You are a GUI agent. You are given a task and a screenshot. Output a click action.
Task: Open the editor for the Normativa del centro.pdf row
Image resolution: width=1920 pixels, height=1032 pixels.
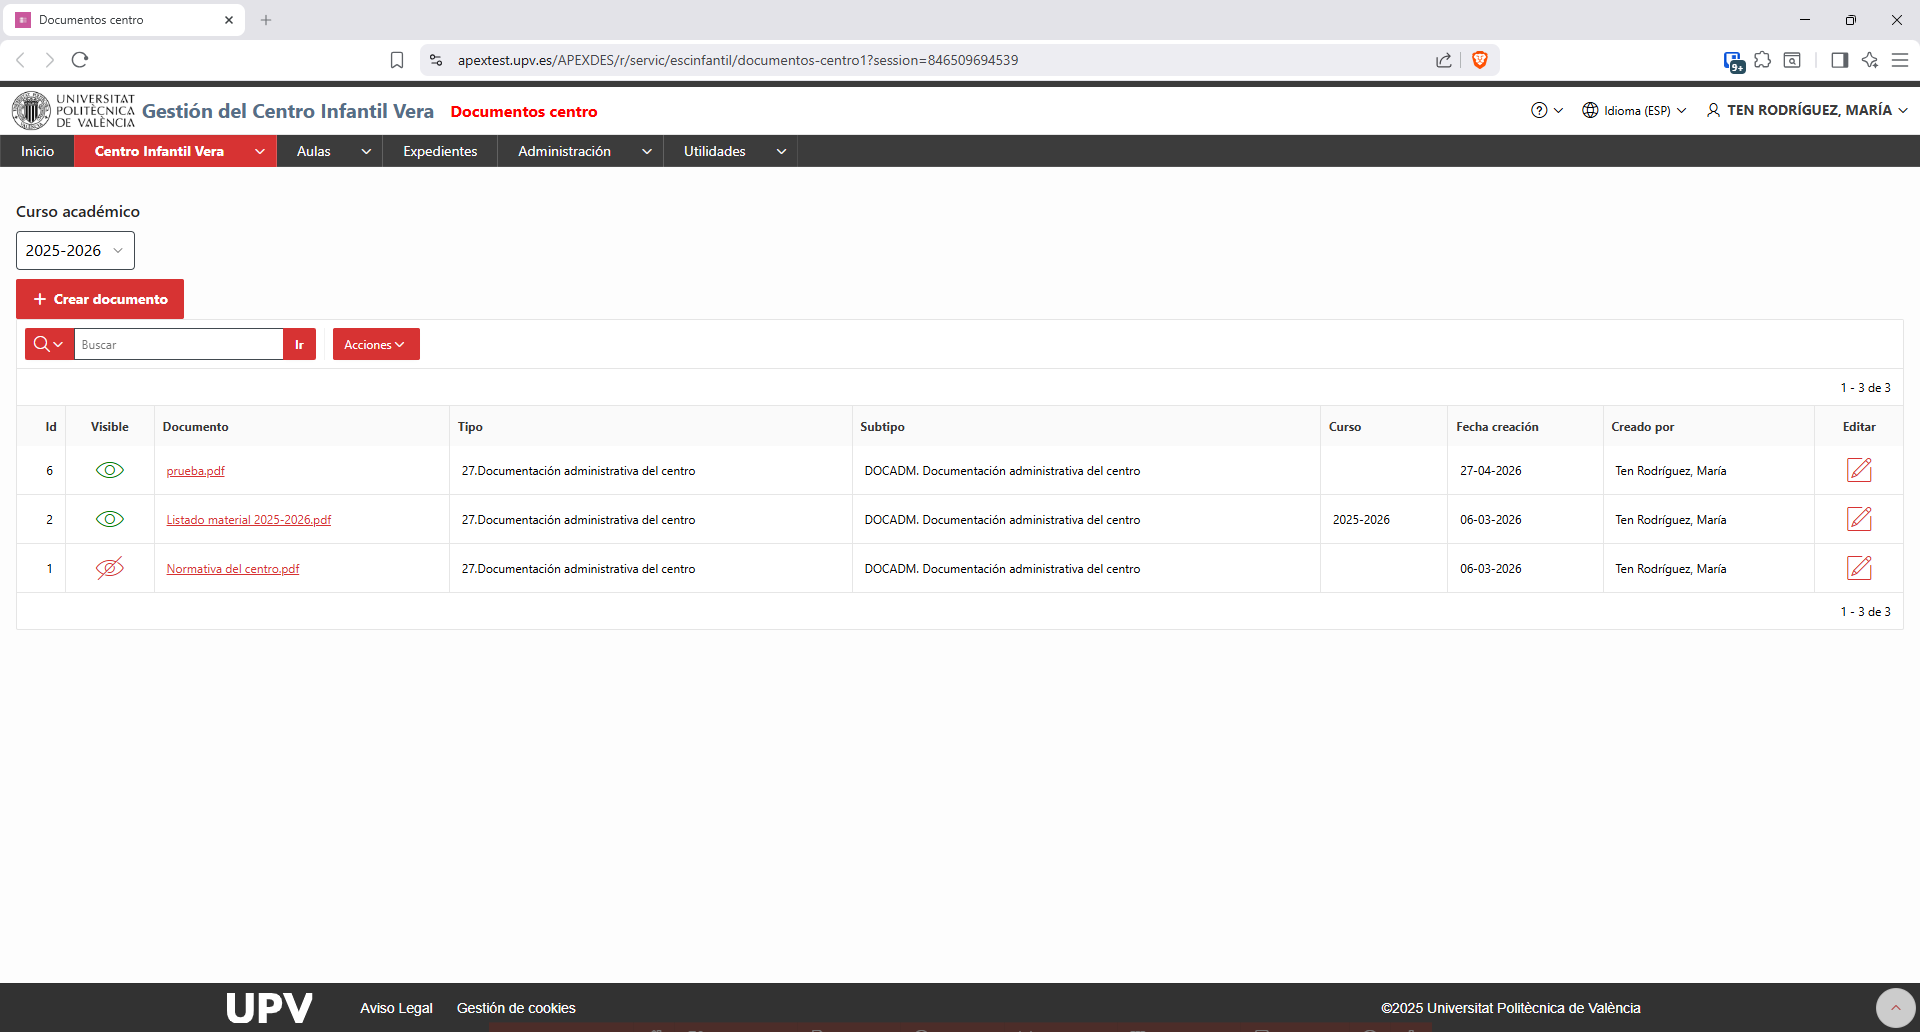tap(1859, 568)
